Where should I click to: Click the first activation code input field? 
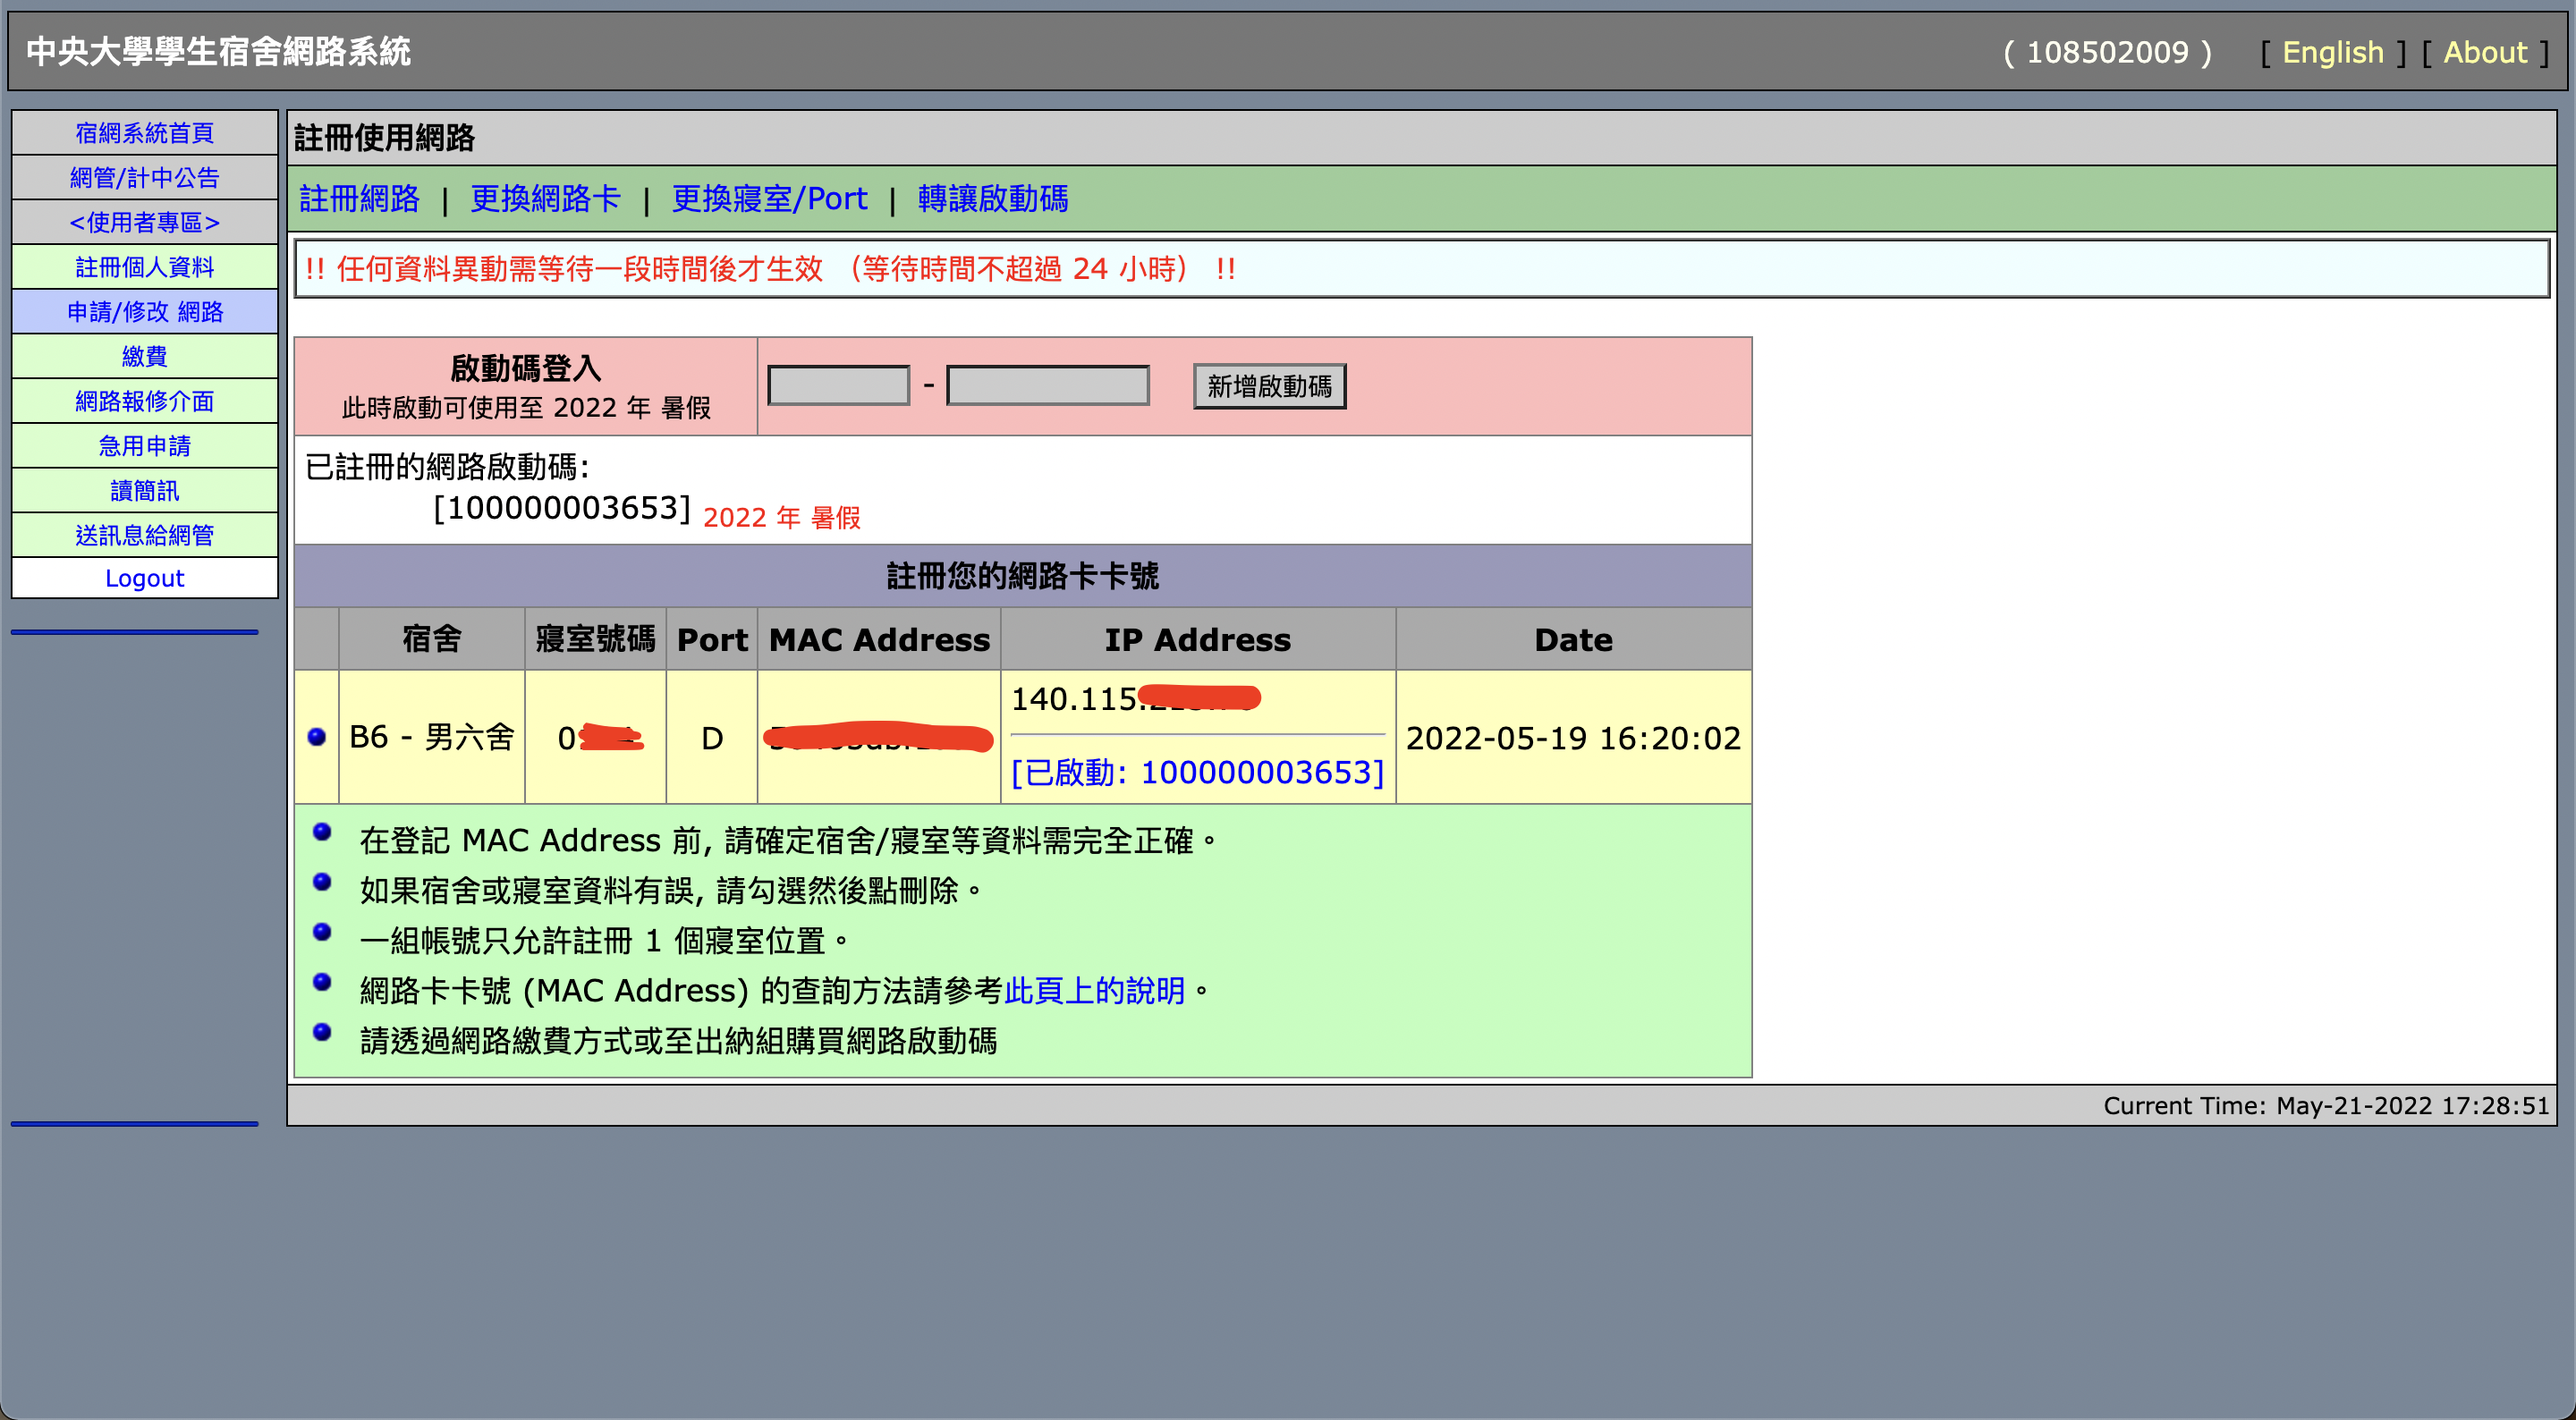pos(838,385)
